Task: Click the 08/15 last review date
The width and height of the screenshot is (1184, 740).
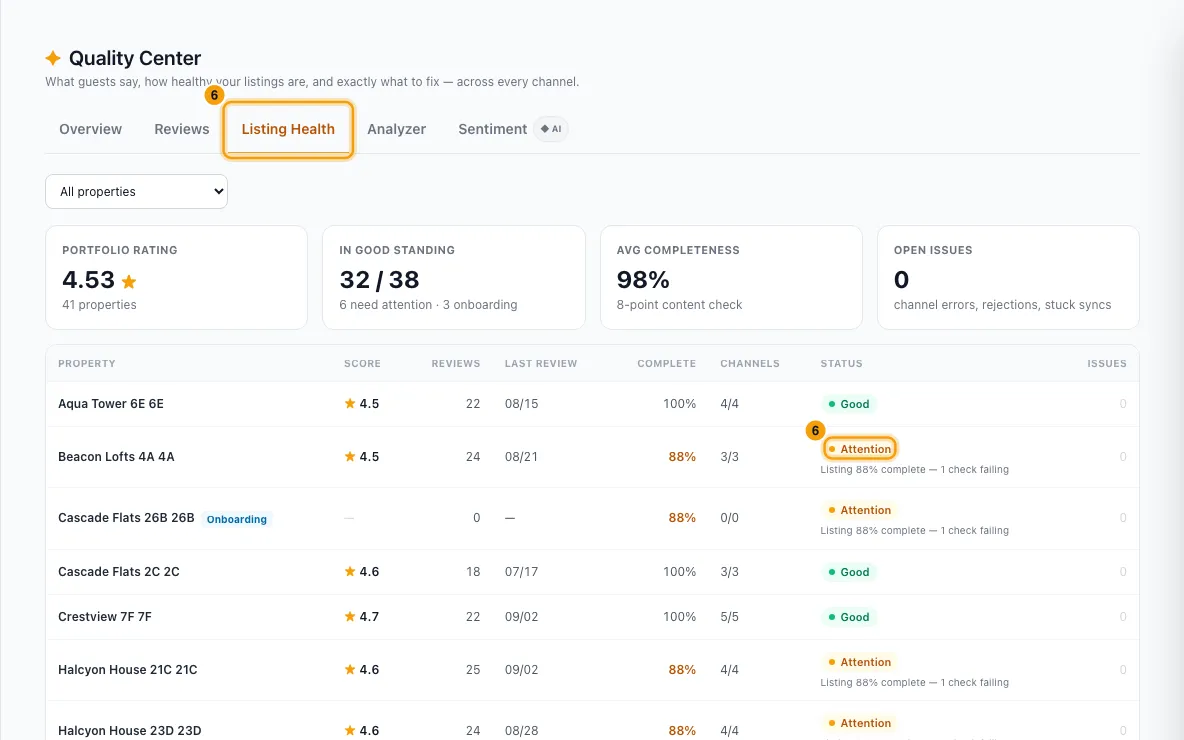Action: (522, 404)
